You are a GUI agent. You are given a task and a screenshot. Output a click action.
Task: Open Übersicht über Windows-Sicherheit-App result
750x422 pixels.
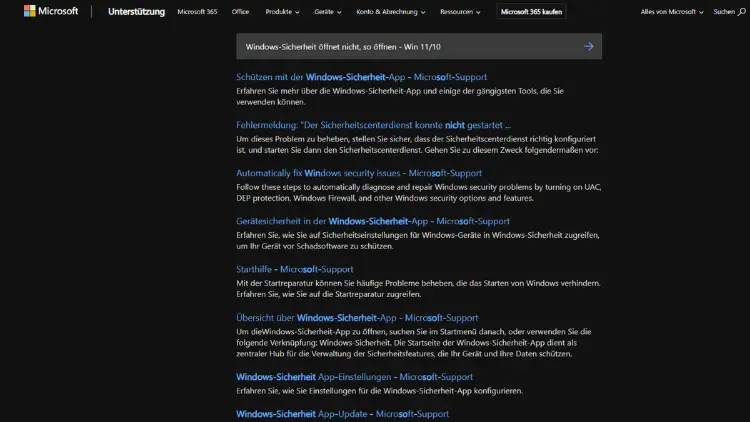point(357,318)
